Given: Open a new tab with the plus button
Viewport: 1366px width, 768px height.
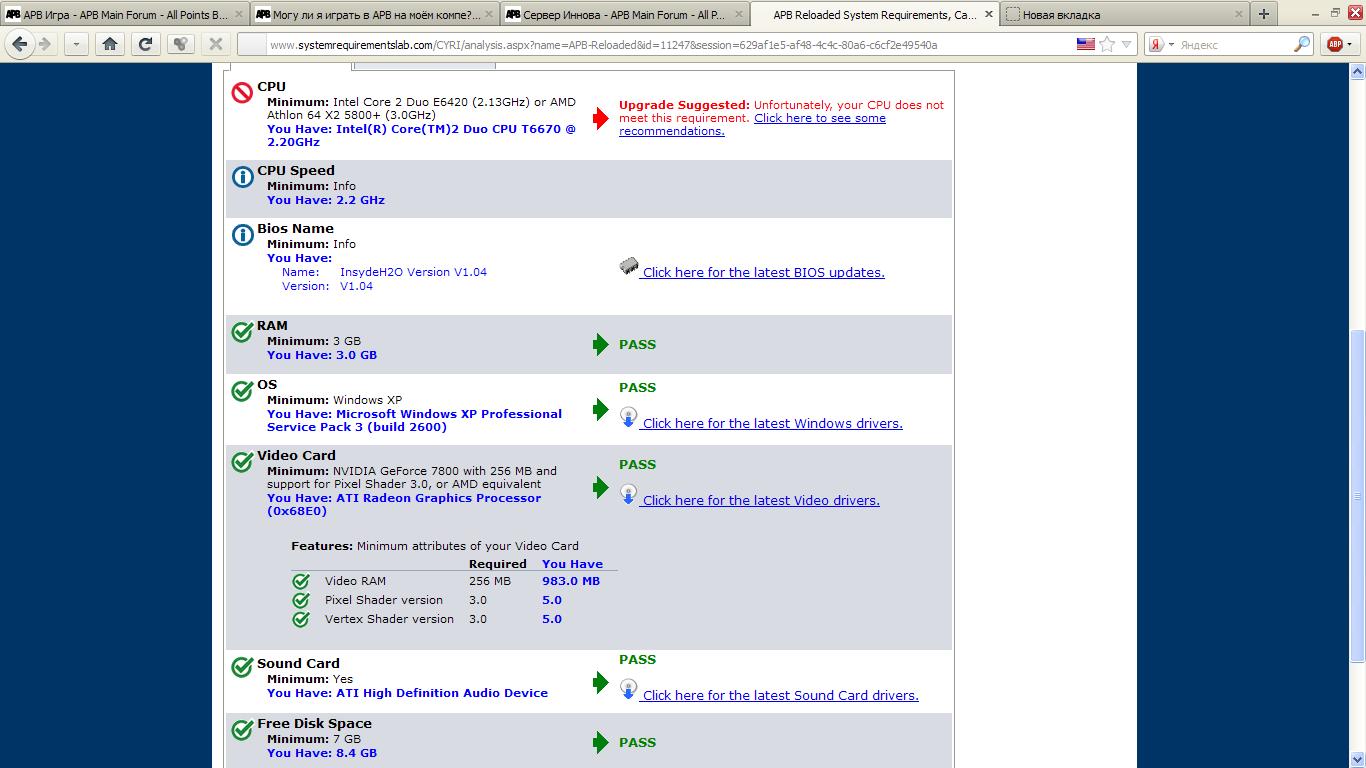Looking at the screenshot, I should [x=1263, y=14].
